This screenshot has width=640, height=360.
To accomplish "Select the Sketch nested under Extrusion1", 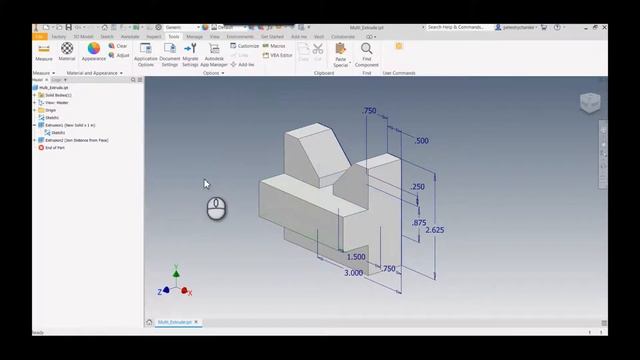I will tap(55, 133).
